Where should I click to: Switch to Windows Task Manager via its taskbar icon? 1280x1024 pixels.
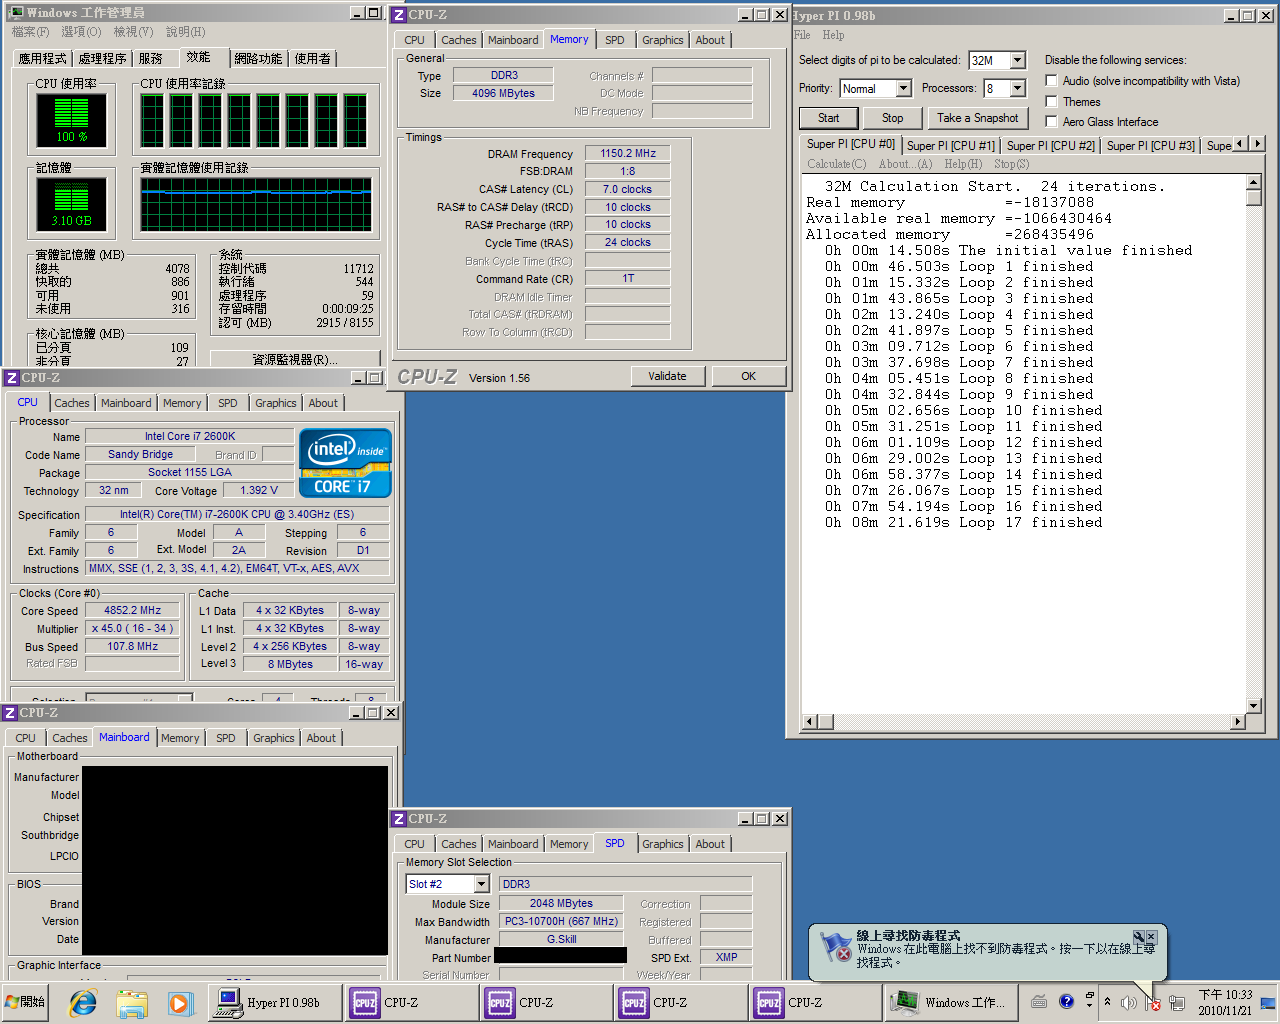(905, 1002)
